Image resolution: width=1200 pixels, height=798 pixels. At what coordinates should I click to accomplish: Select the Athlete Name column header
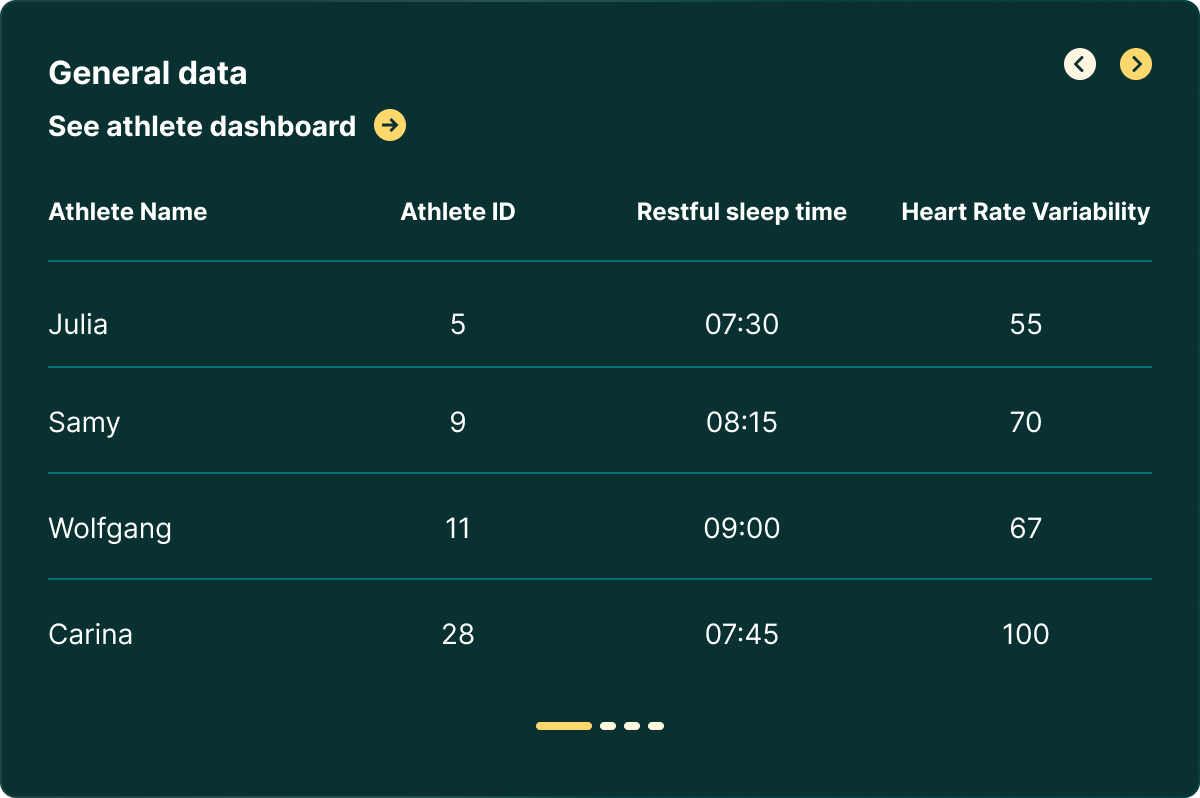click(x=128, y=212)
